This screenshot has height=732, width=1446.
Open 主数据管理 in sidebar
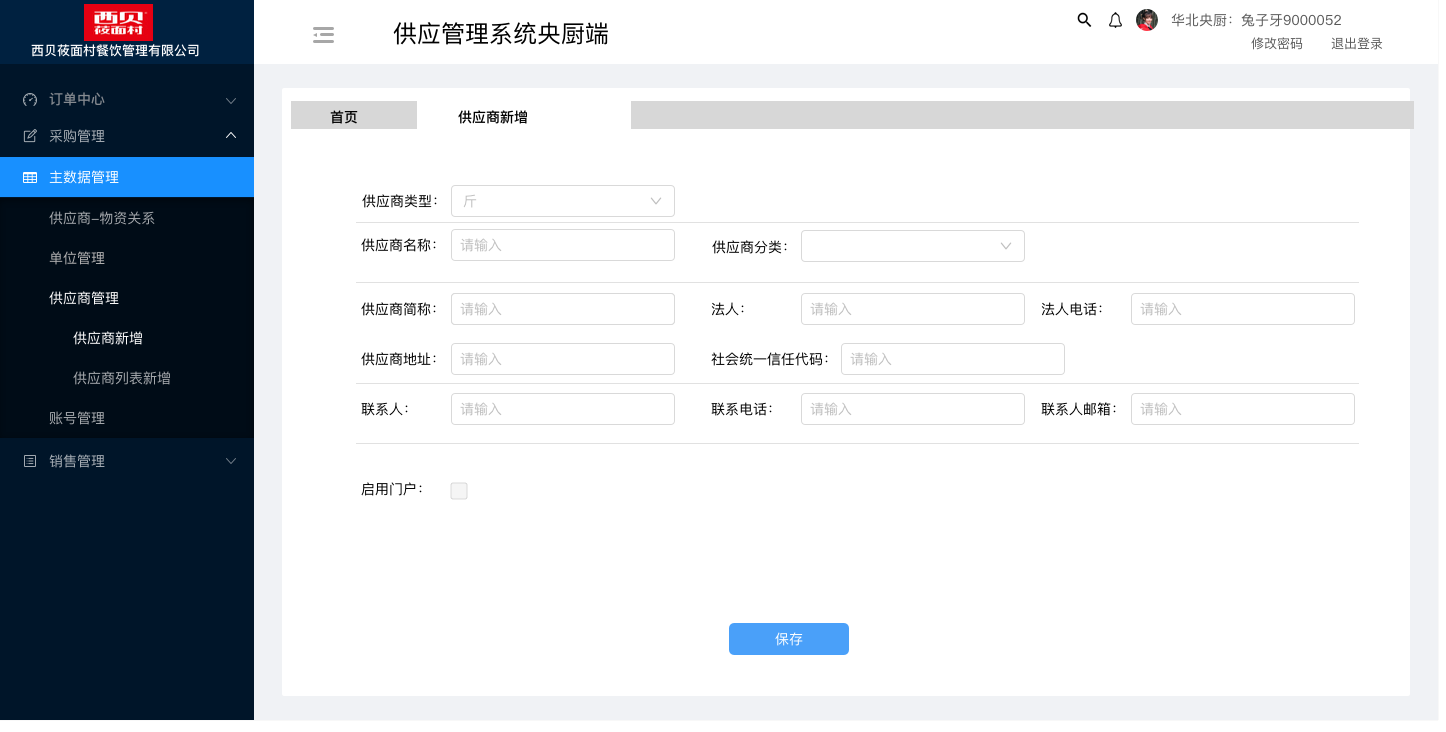click(127, 177)
